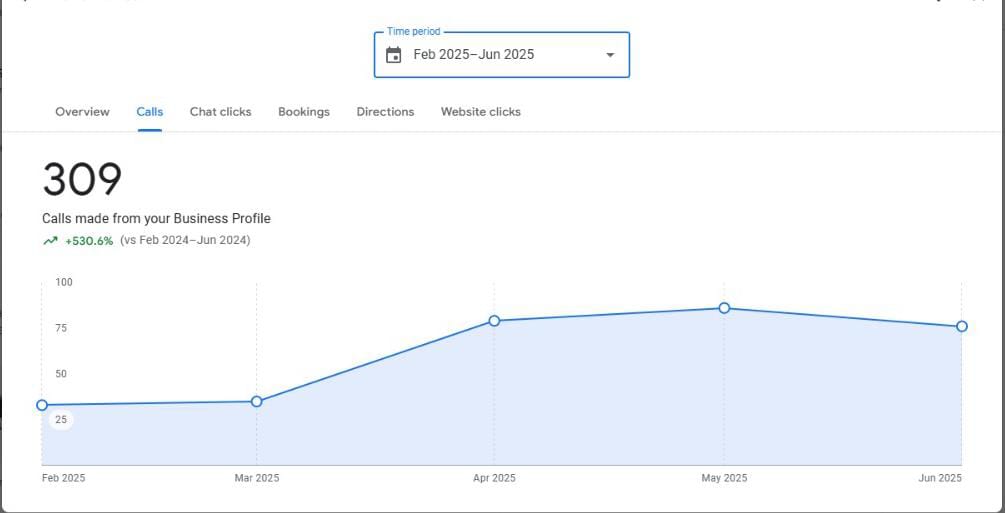The image size is (1005, 513).
Task: Expand the Time period dropdown arrow
Action: tap(610, 55)
